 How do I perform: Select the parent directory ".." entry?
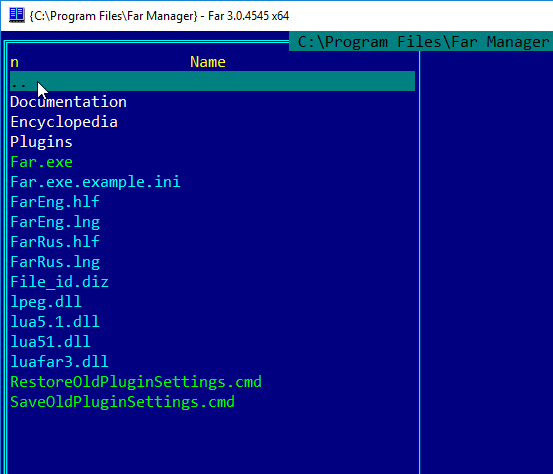coord(212,81)
